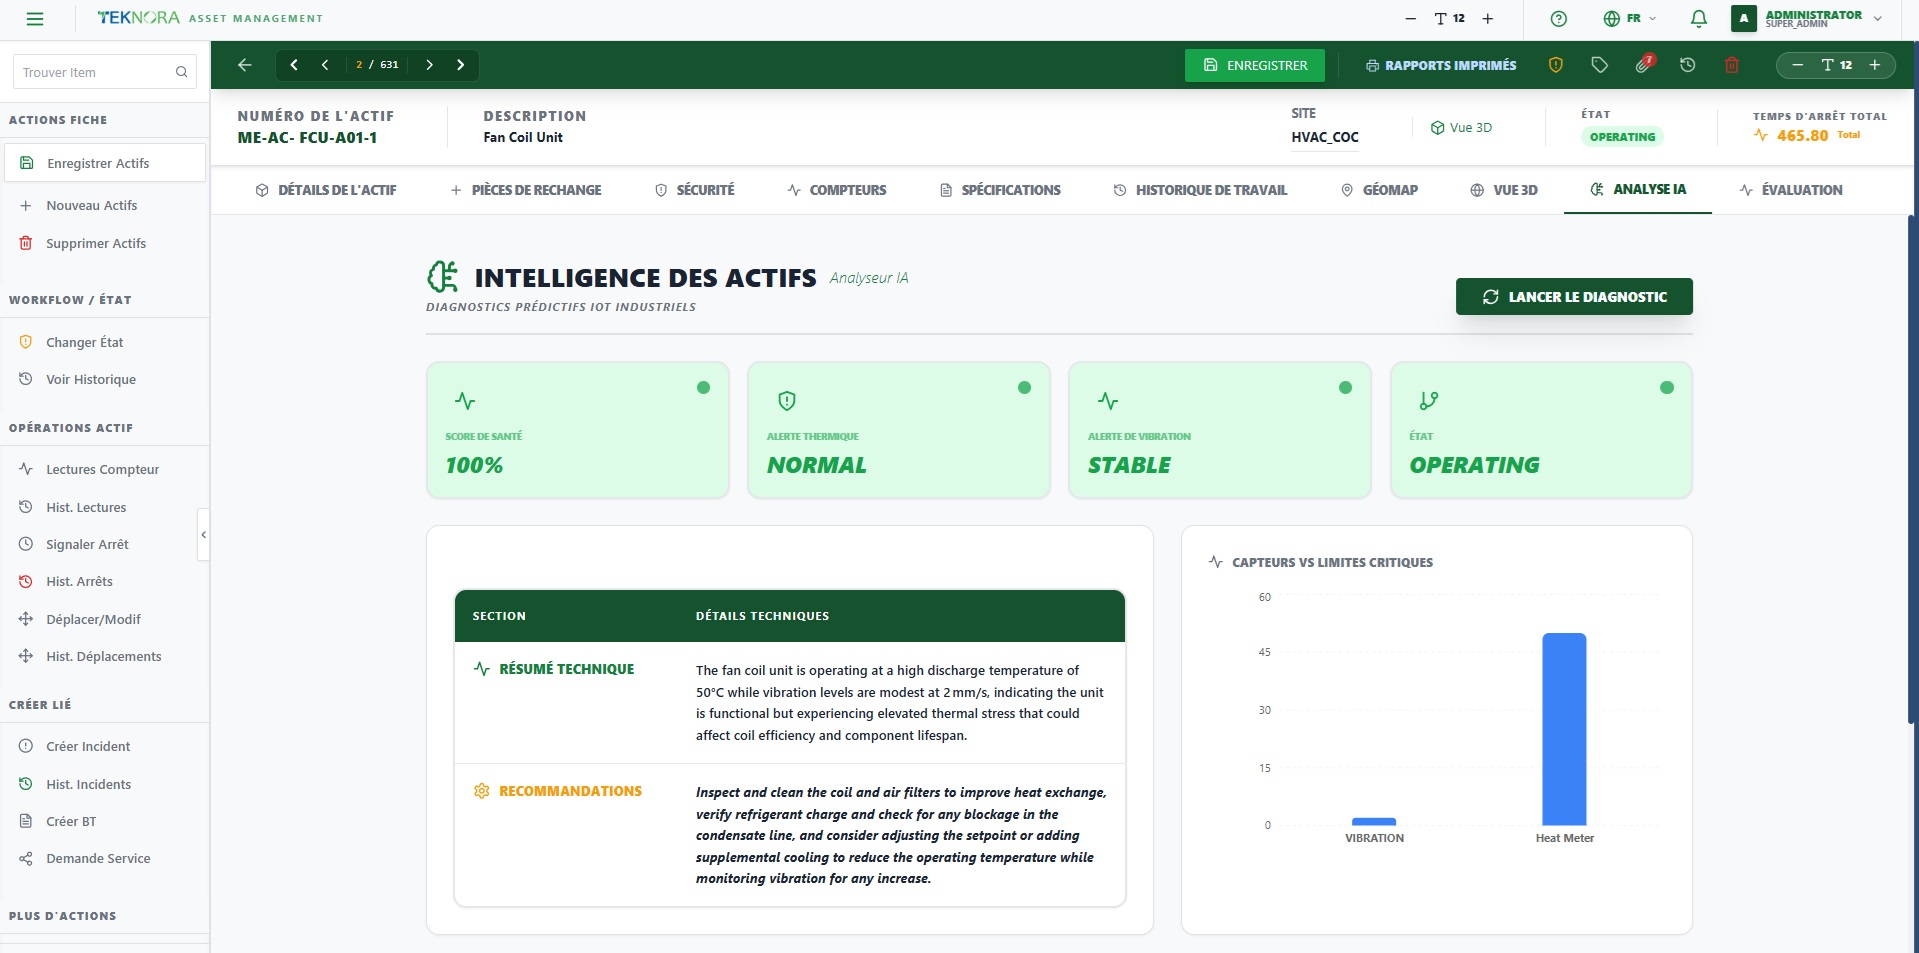Select the ANALYSE IA tab
This screenshot has width=1919, height=953.
coord(1638,189)
